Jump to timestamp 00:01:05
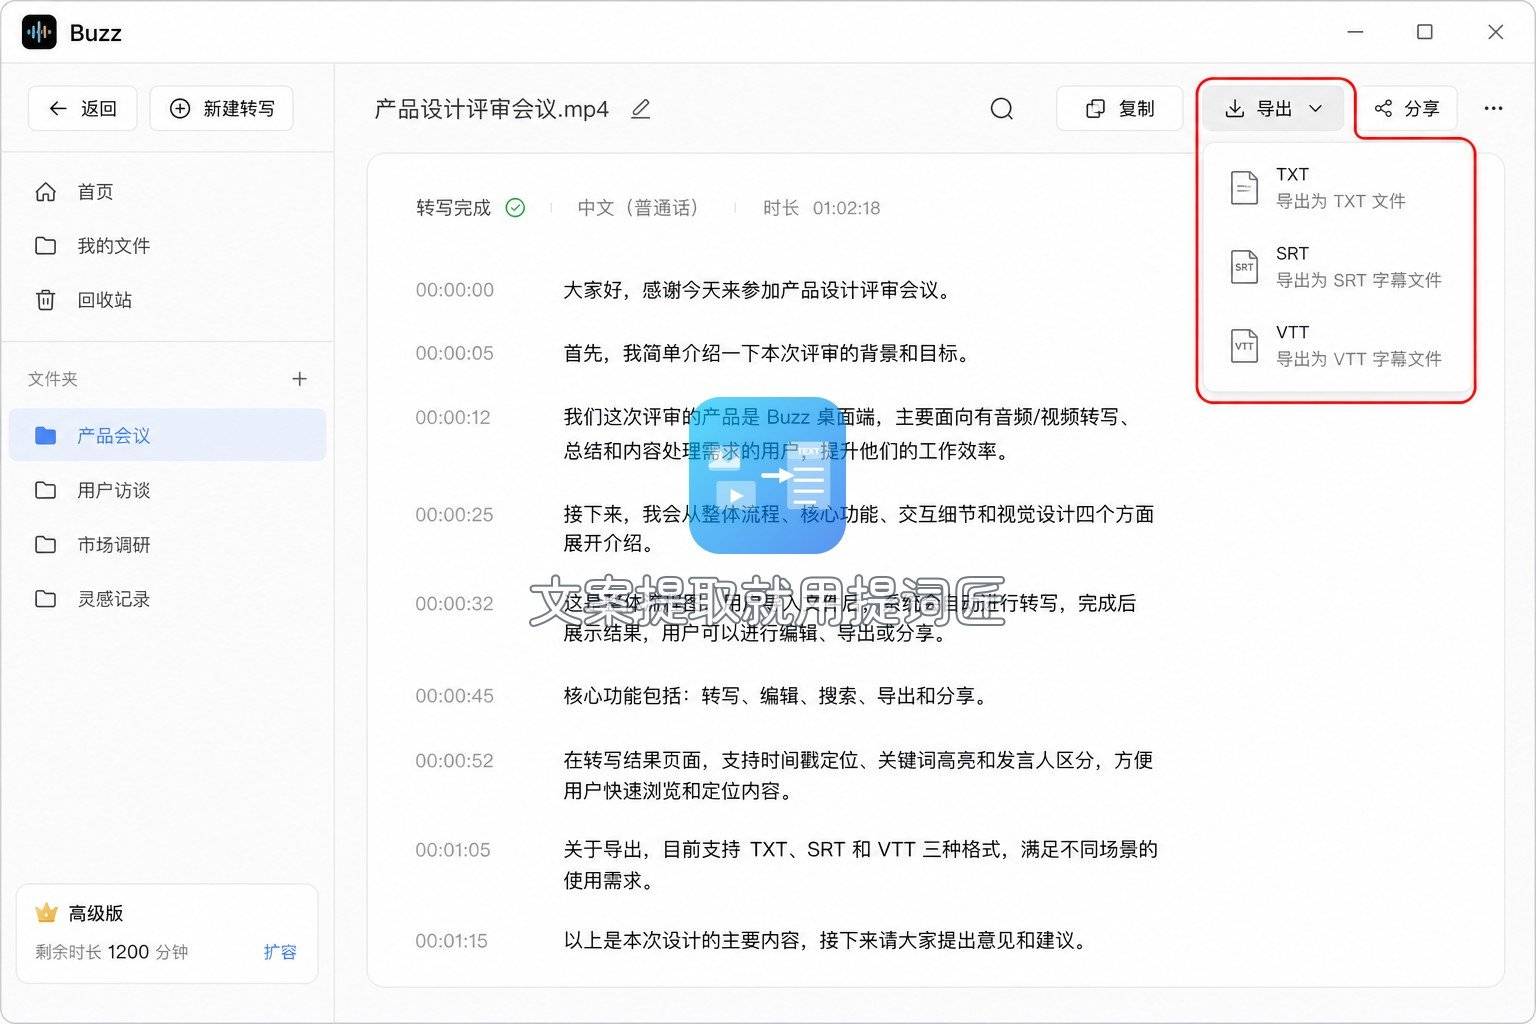This screenshot has width=1536, height=1024. click(x=453, y=850)
